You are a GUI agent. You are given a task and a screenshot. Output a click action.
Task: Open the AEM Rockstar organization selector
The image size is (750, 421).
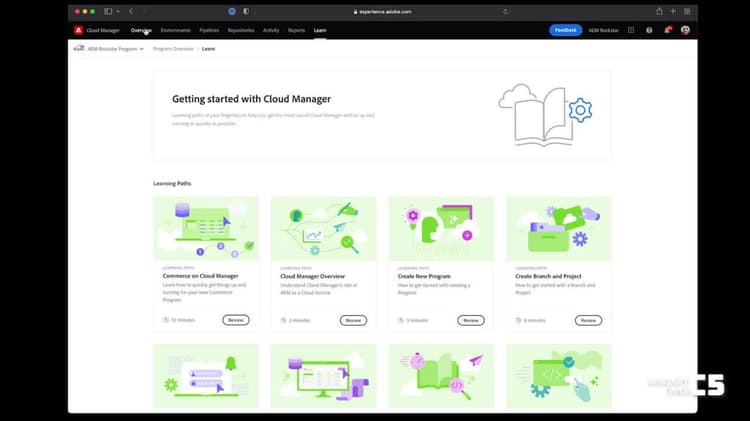(x=603, y=30)
